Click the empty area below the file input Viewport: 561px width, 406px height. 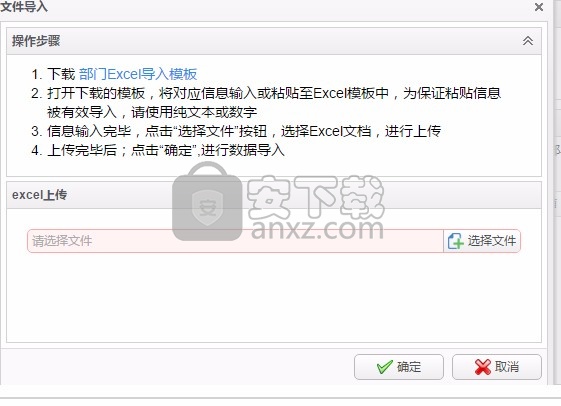tap(274, 297)
